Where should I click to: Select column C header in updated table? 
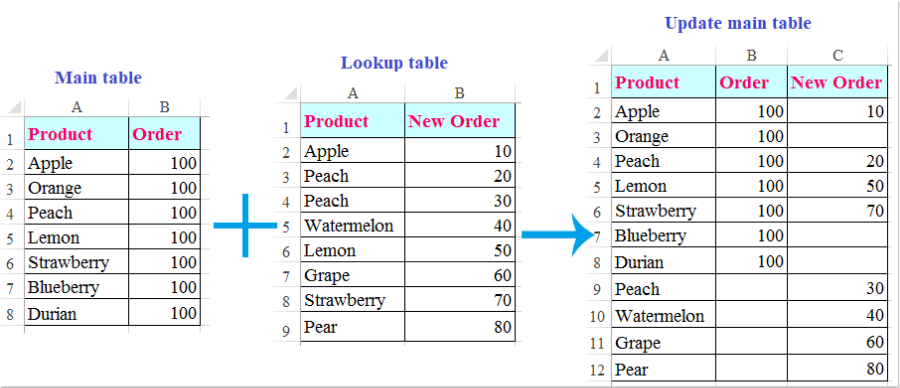tap(837, 55)
